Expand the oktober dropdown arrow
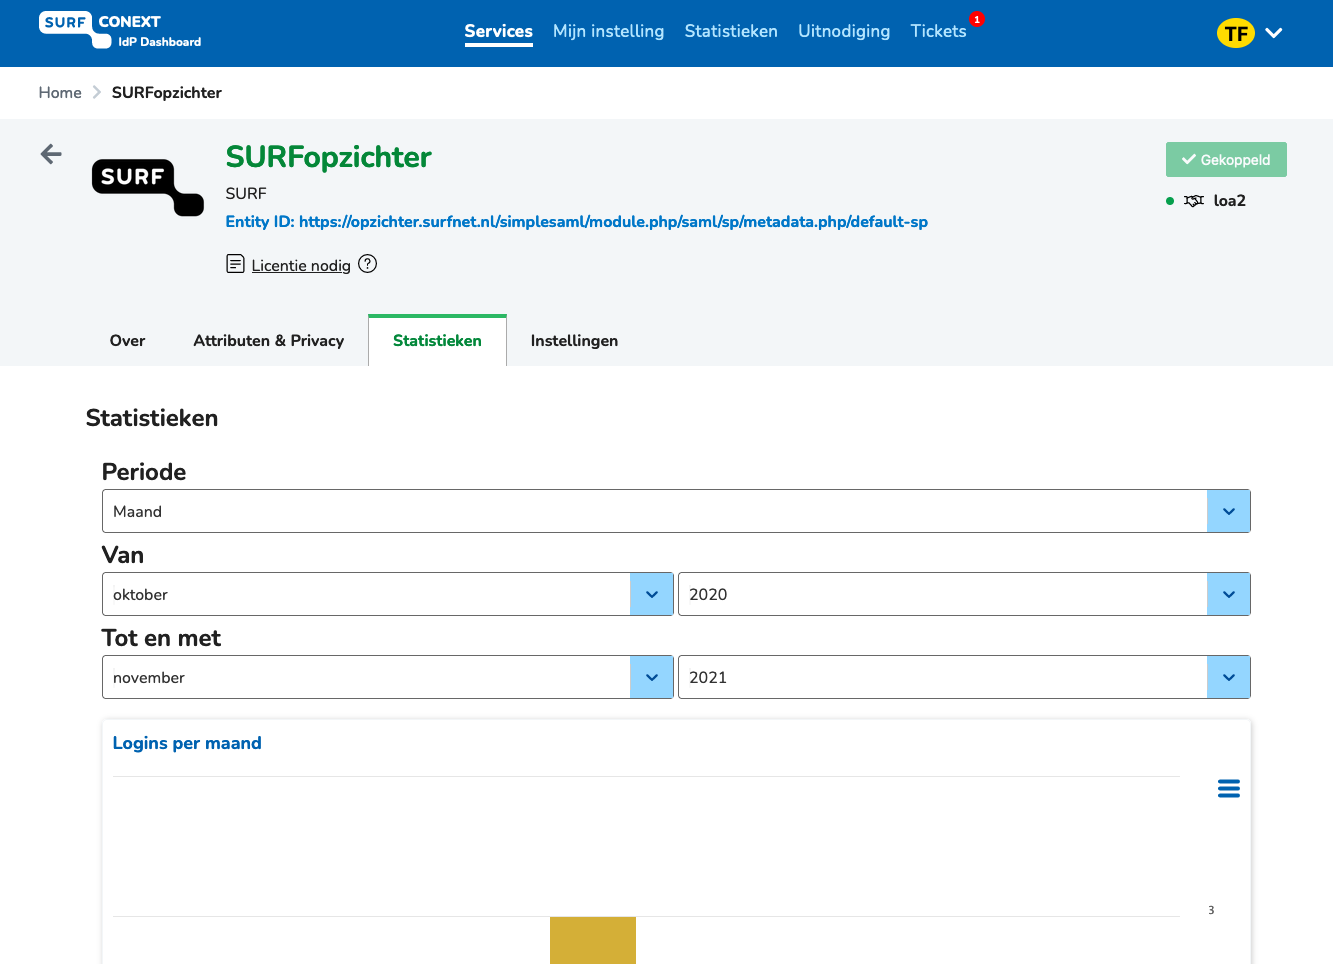This screenshot has height=964, width=1333. pos(652,594)
